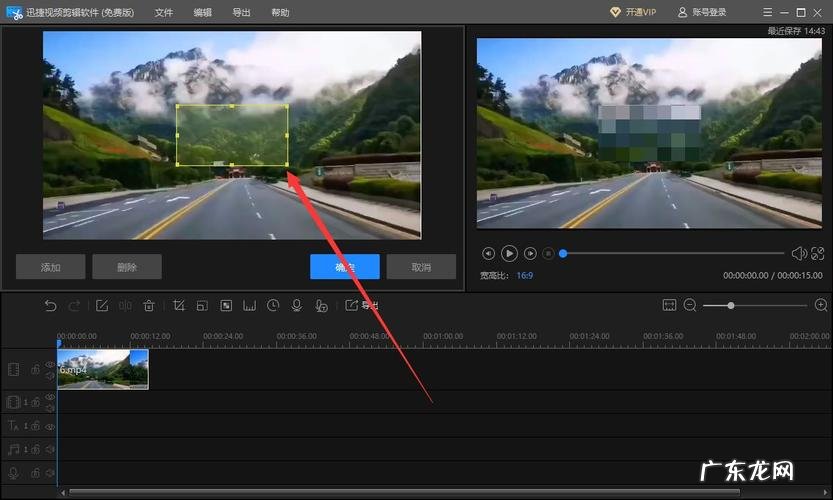Click the blue 确定 confirm button
Viewport: 833px width, 500px height.
point(344,267)
